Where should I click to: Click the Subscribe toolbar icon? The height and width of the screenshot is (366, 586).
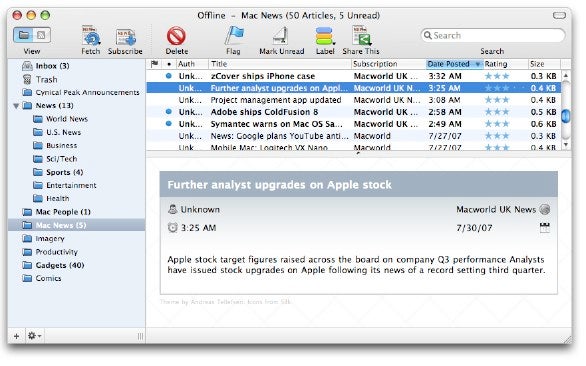(125, 37)
